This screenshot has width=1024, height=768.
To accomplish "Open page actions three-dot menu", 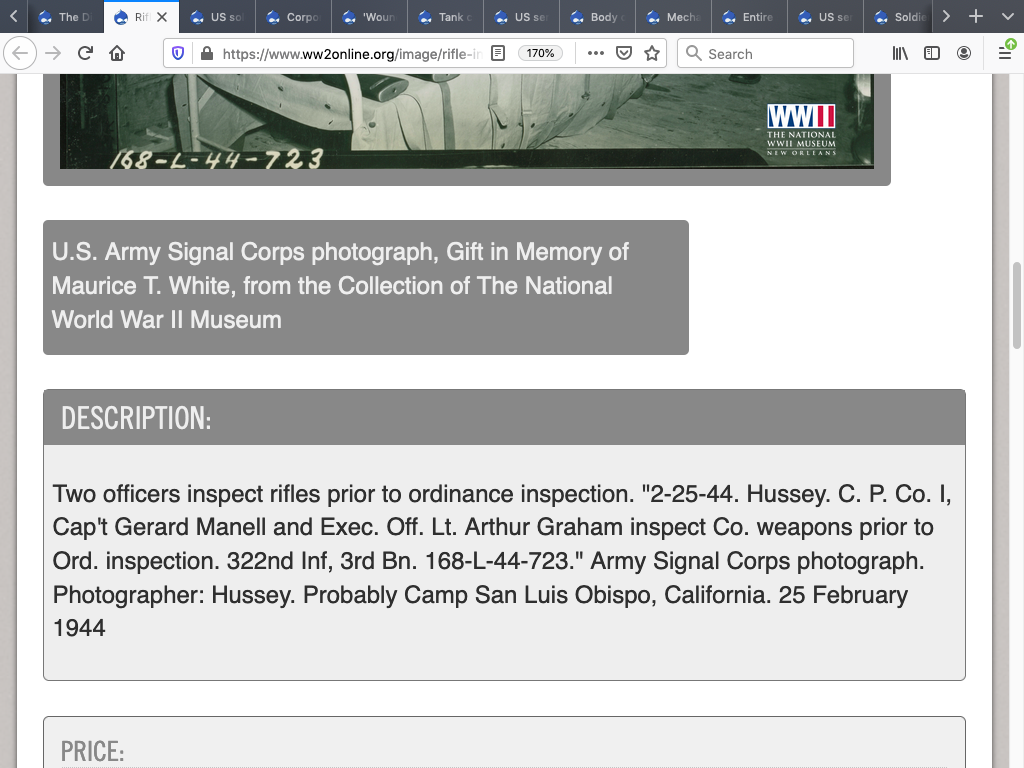I will (x=596, y=54).
